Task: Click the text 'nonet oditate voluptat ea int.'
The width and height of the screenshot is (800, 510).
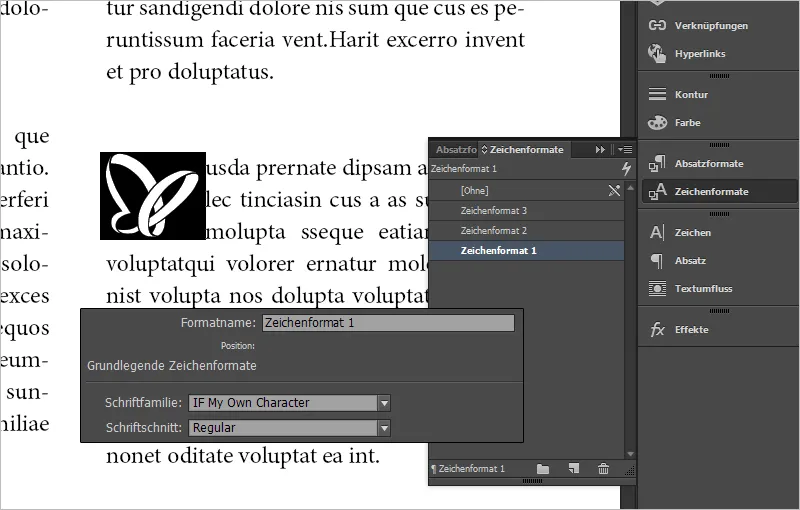Action: pyautogui.click(x=243, y=456)
